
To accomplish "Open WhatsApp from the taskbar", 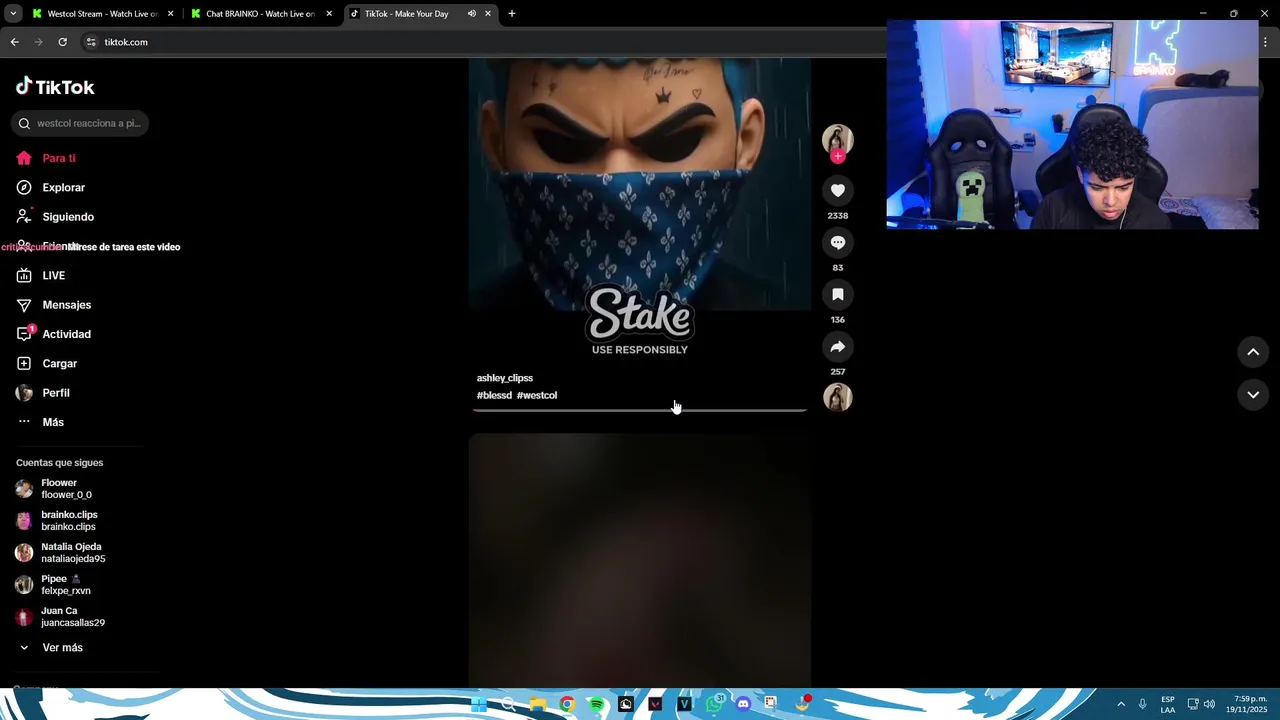I will pyautogui.click(x=714, y=704).
